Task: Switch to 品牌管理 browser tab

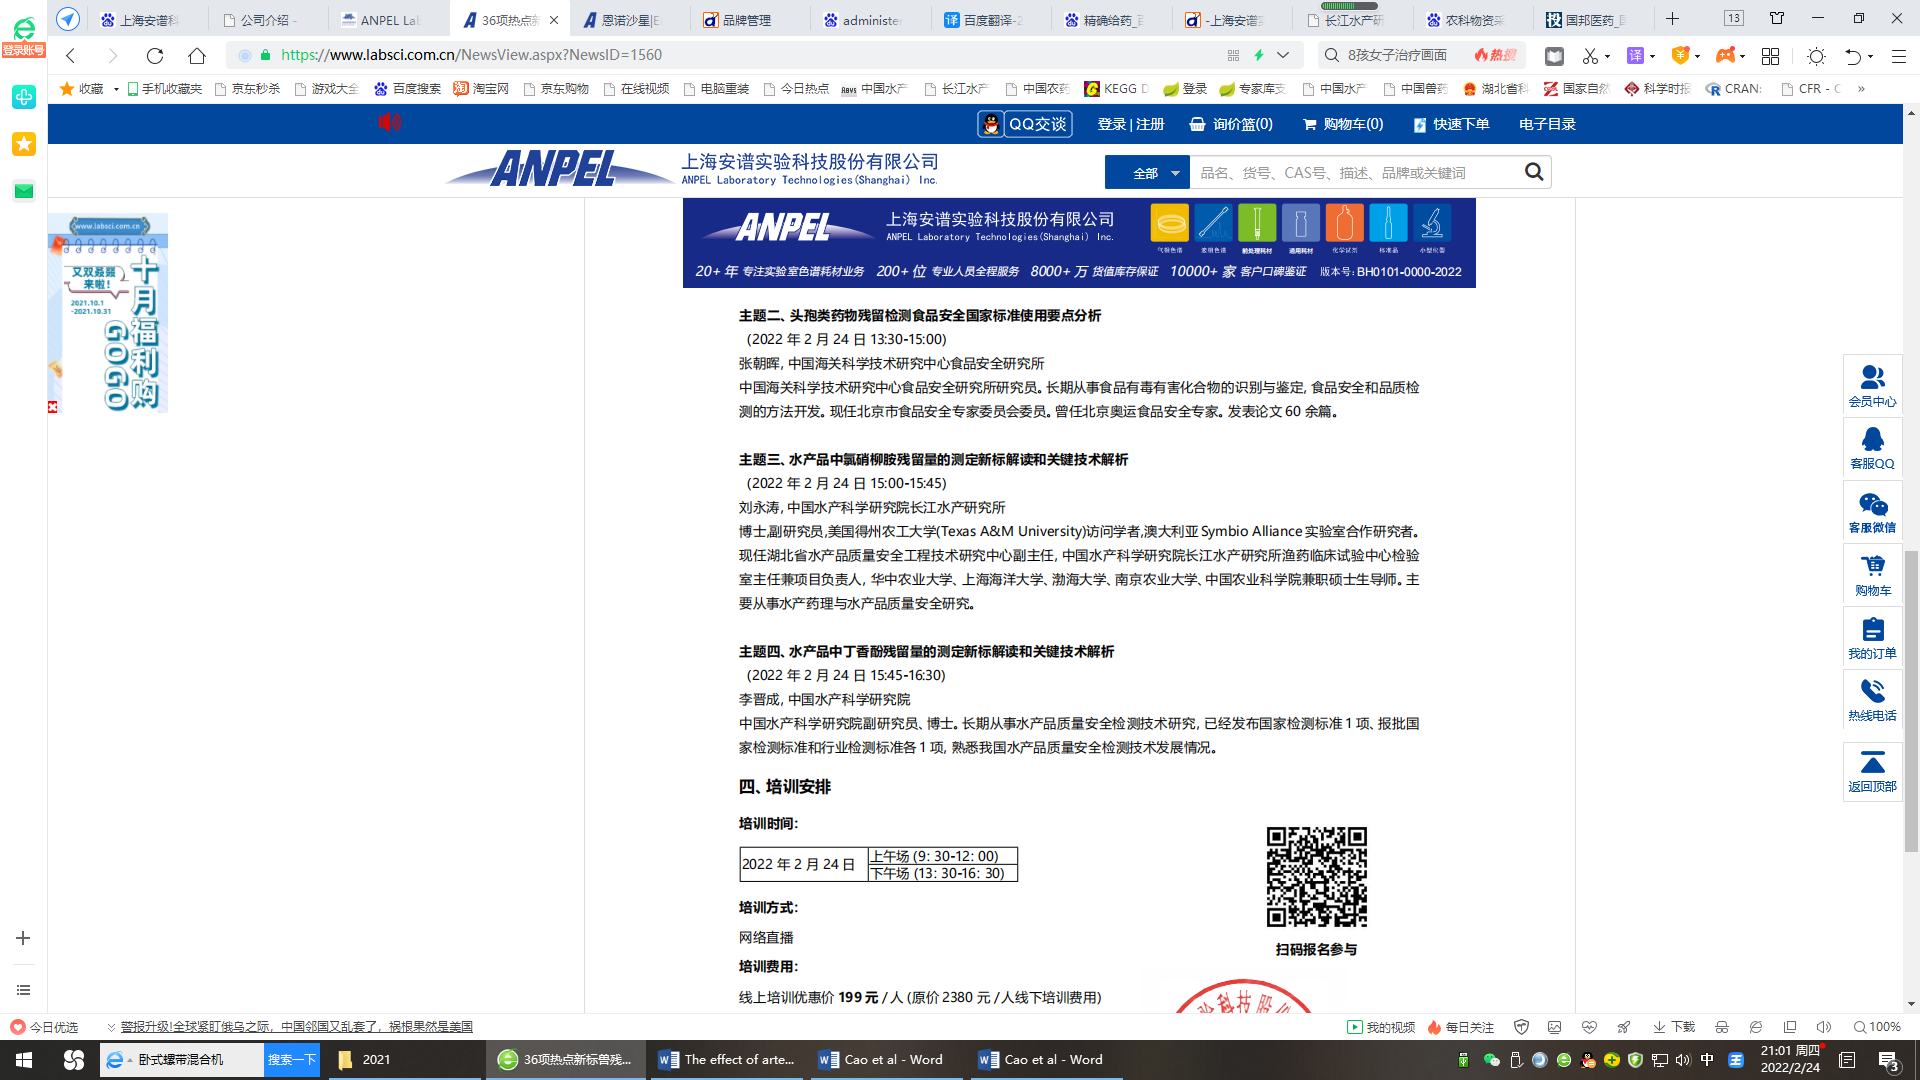Action: (x=746, y=20)
